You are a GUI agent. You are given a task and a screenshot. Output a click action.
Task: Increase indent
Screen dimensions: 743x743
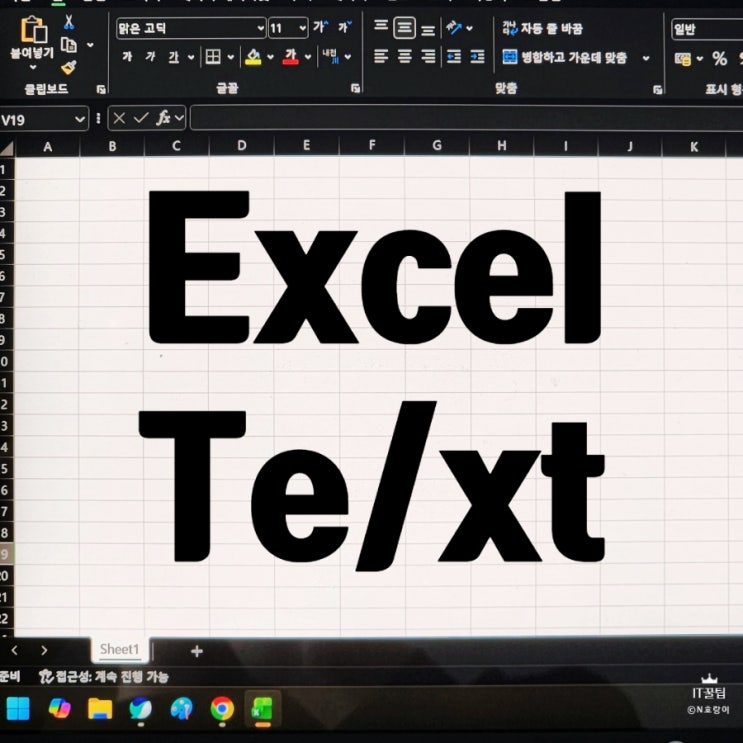click(x=478, y=57)
